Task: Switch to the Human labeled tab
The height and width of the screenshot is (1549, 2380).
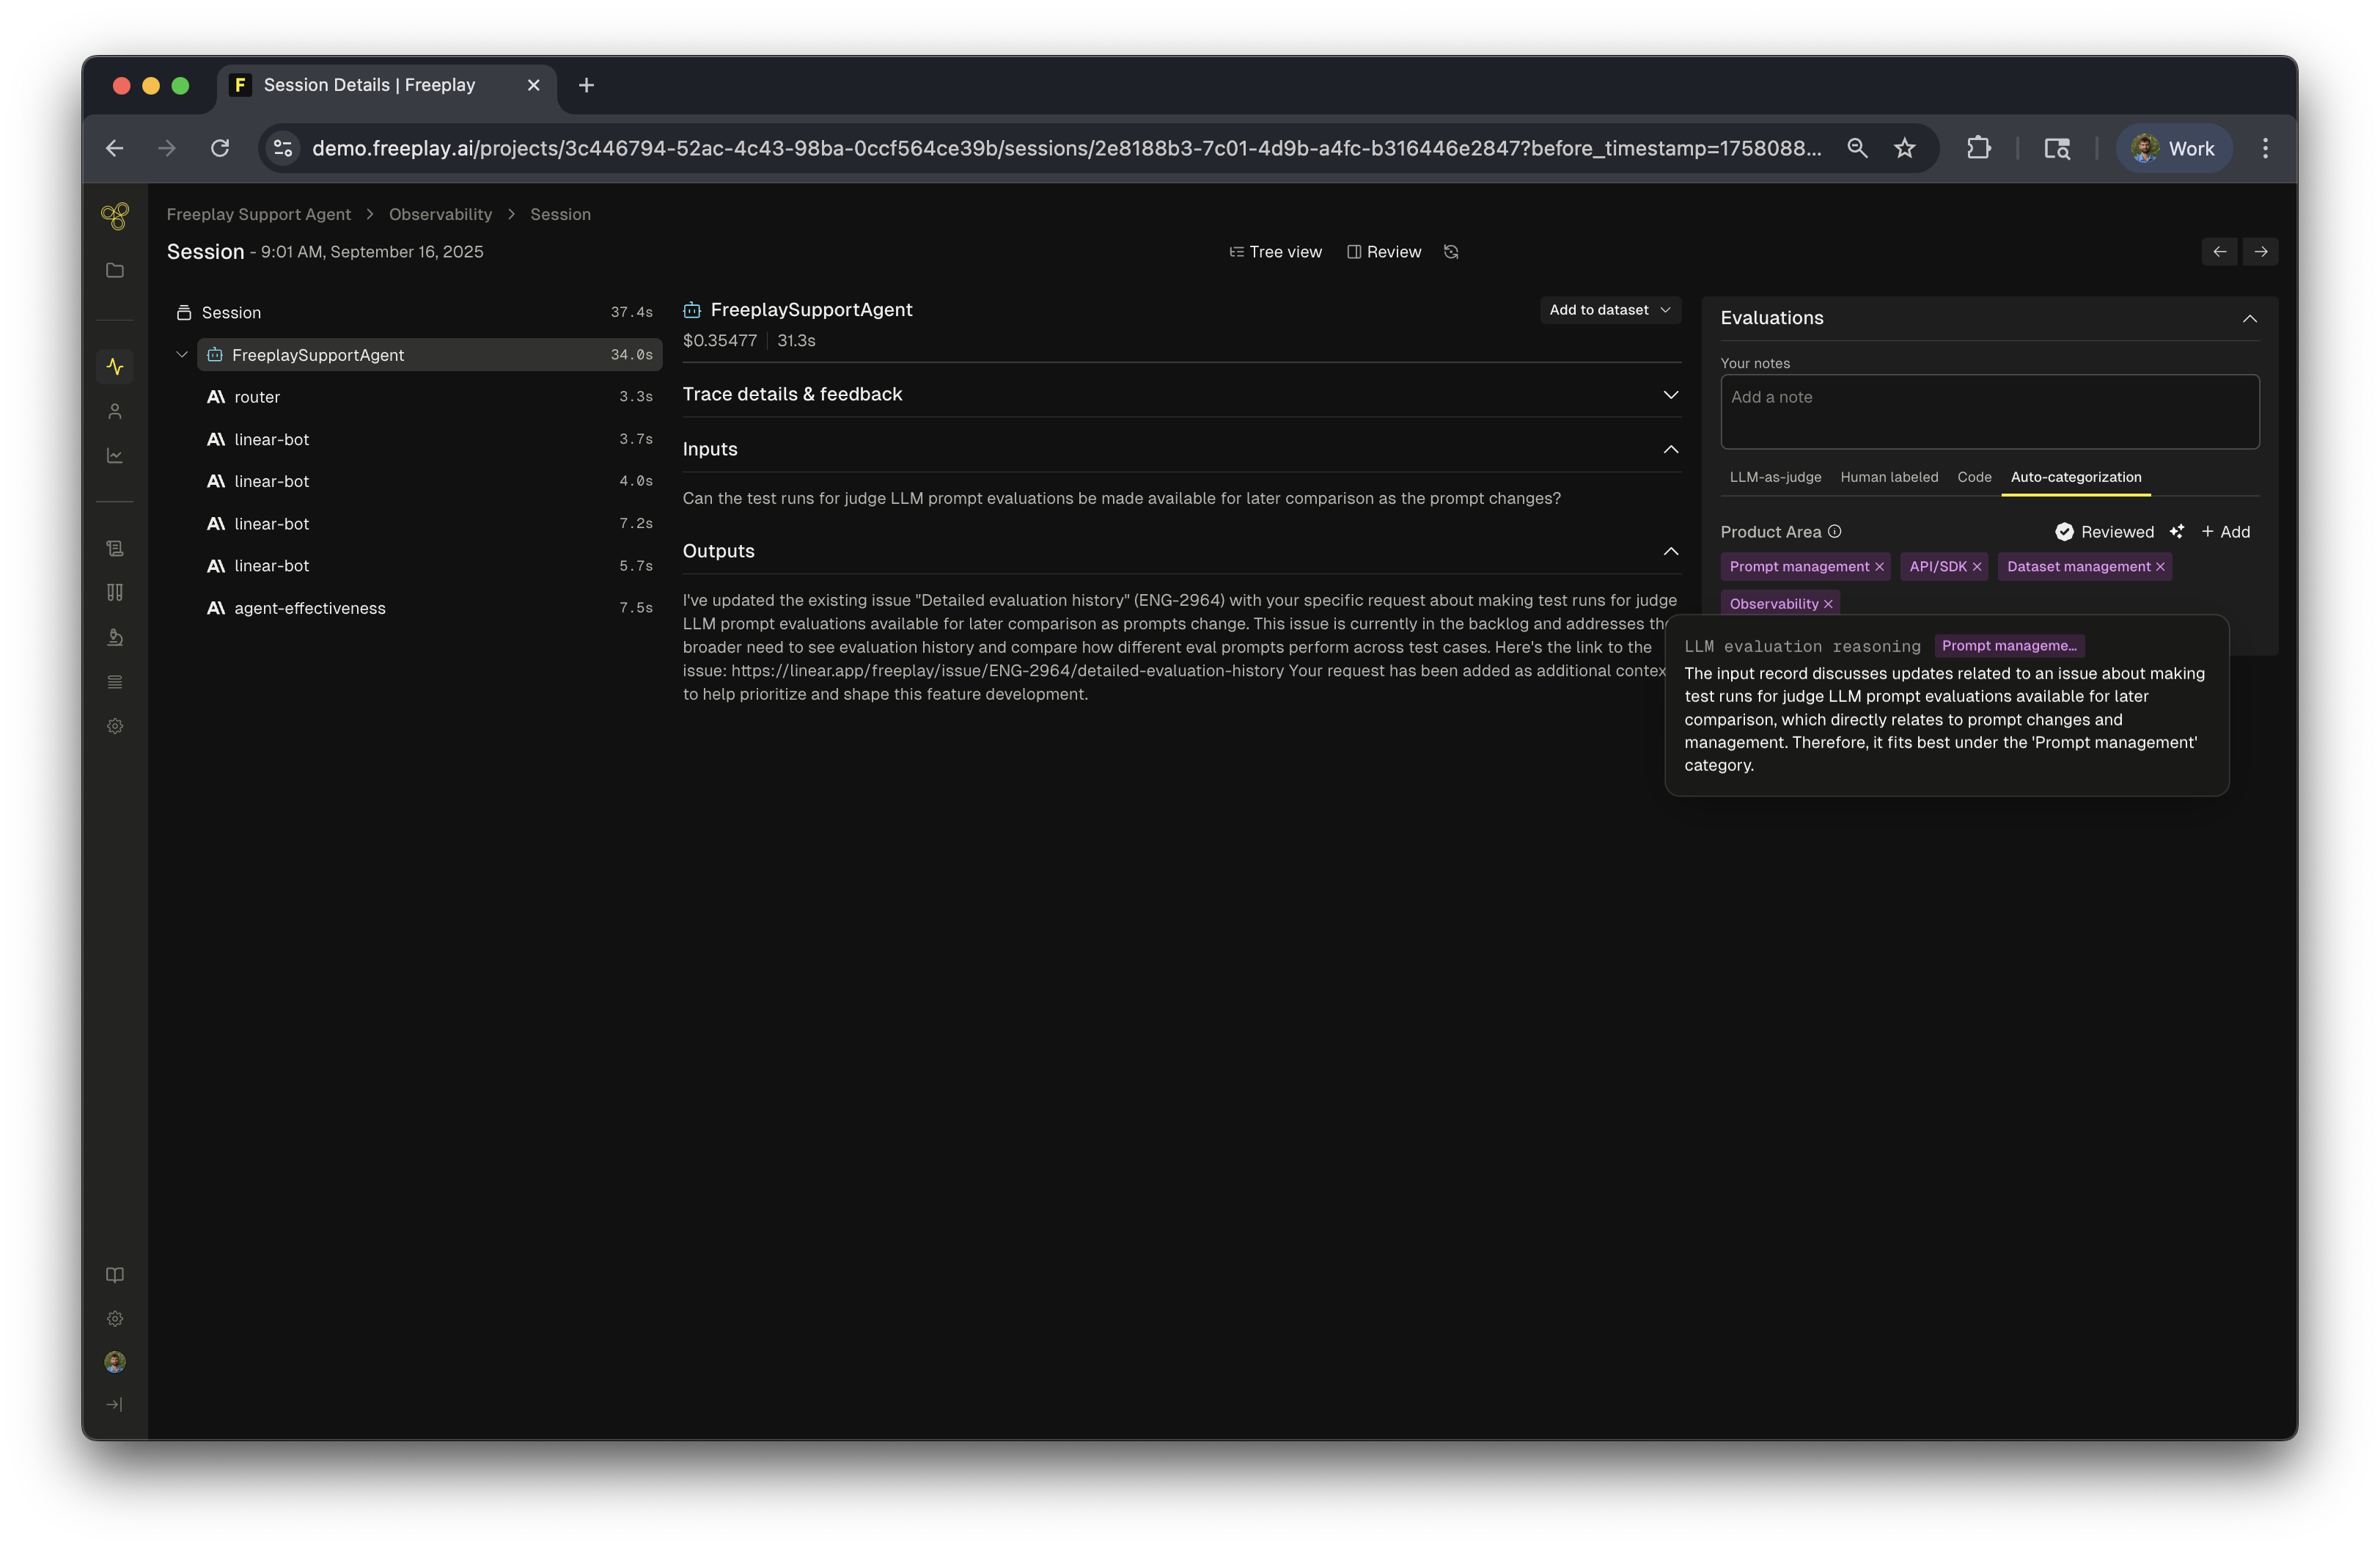Action: pos(1889,477)
